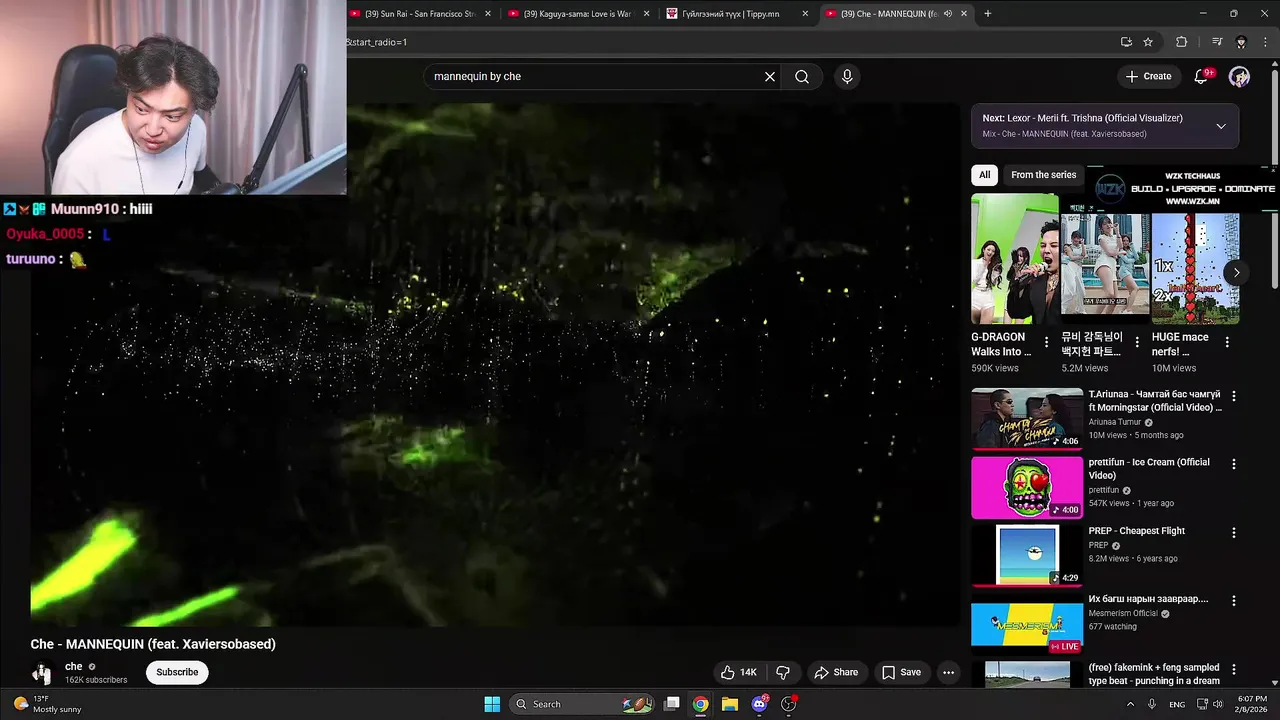This screenshot has width=1280, height=720.
Task: Open options for prettifun Ice Cream video
Action: click(1234, 464)
